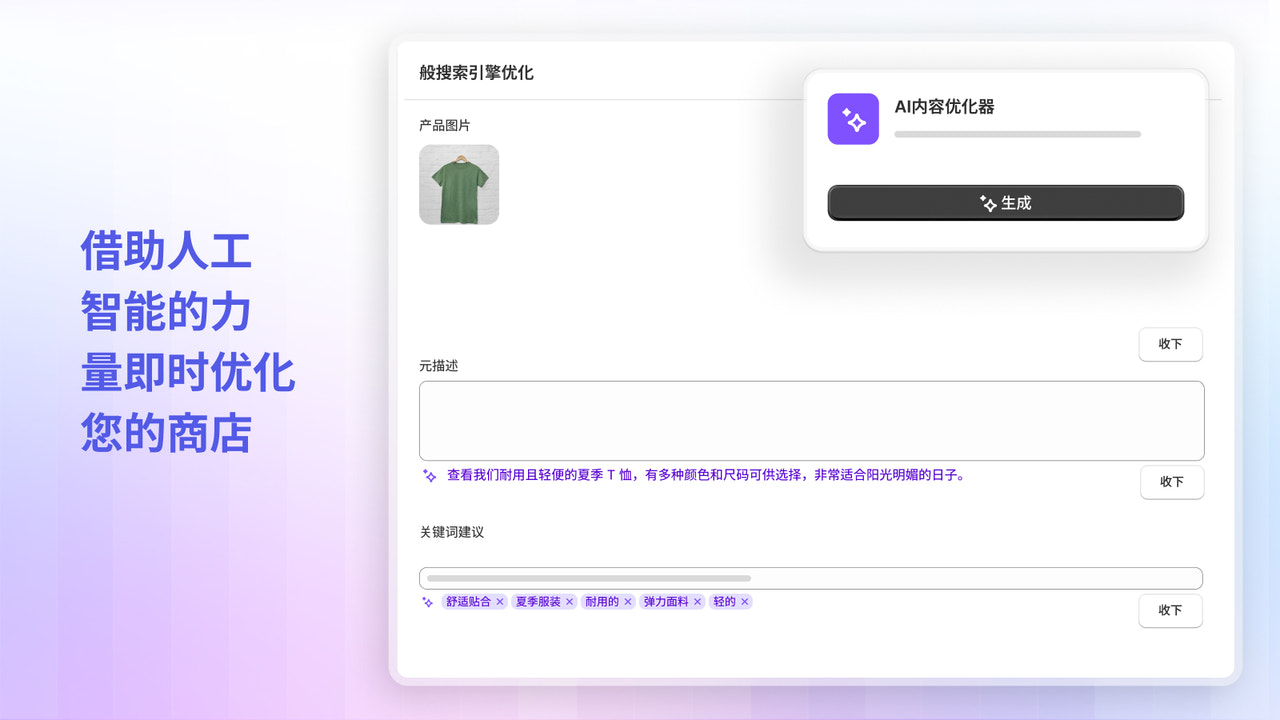The width and height of the screenshot is (1280, 720).
Task: Click 收下 next to the meta description suggestion
Action: point(1172,482)
